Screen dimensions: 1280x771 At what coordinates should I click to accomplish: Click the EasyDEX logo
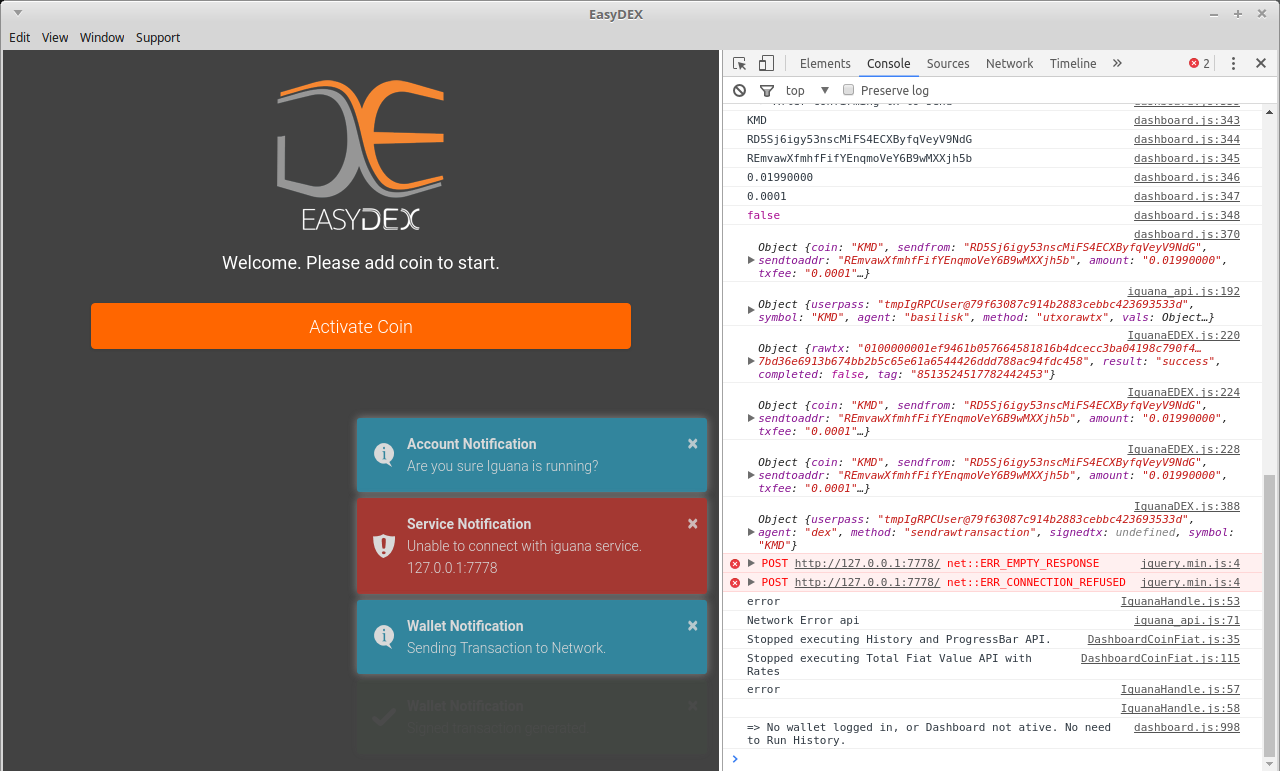361,156
